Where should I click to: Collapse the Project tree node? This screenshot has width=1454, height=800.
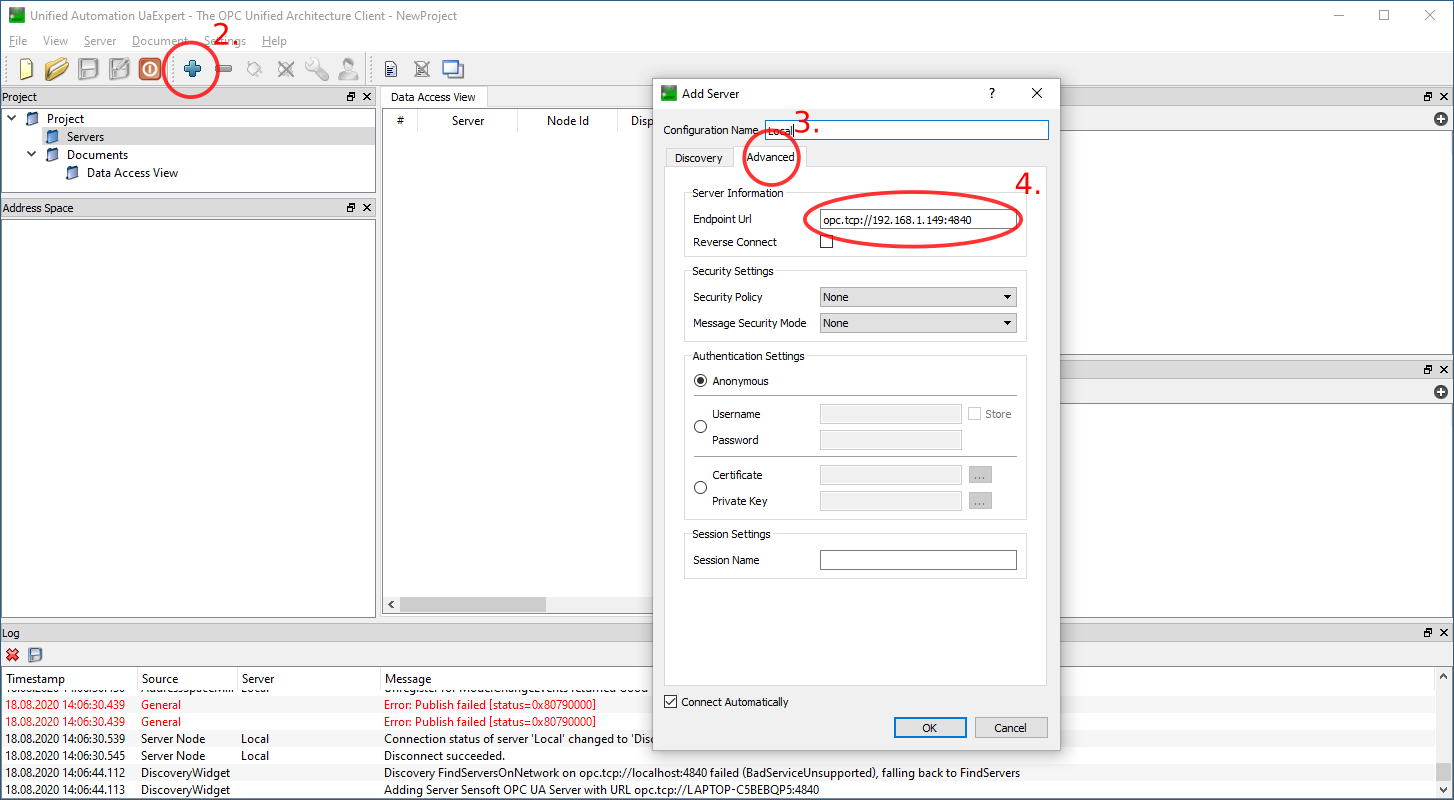pyautogui.click(x=12, y=118)
